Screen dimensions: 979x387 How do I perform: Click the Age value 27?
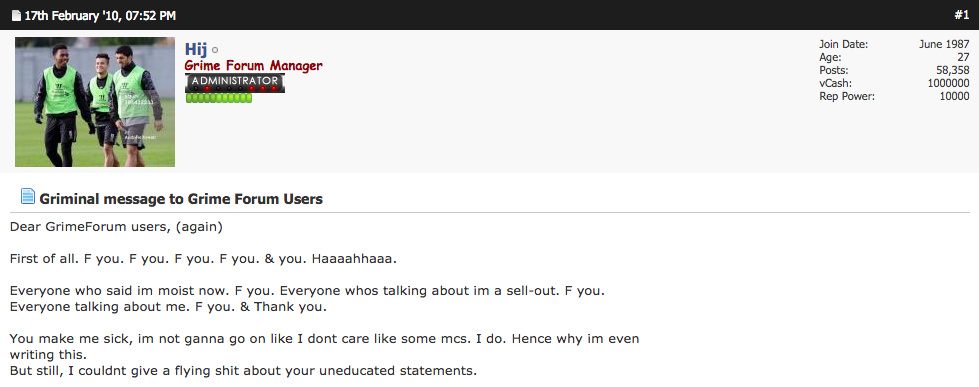(x=963, y=57)
